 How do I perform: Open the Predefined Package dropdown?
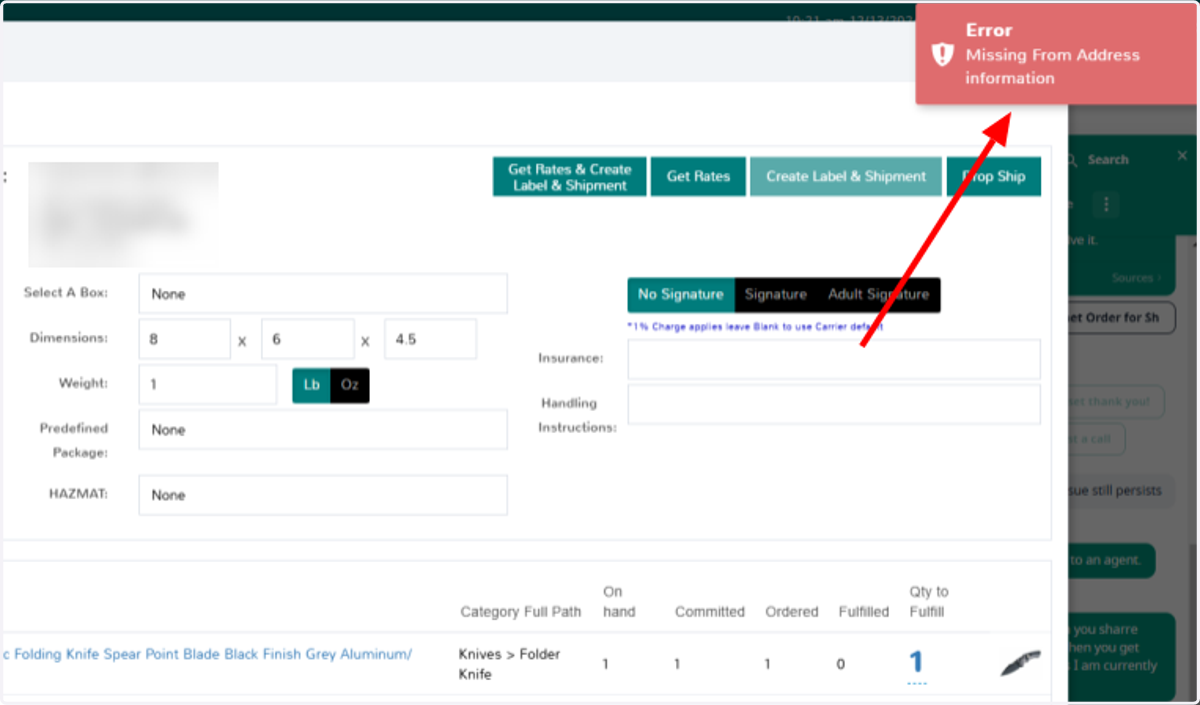[x=323, y=430]
